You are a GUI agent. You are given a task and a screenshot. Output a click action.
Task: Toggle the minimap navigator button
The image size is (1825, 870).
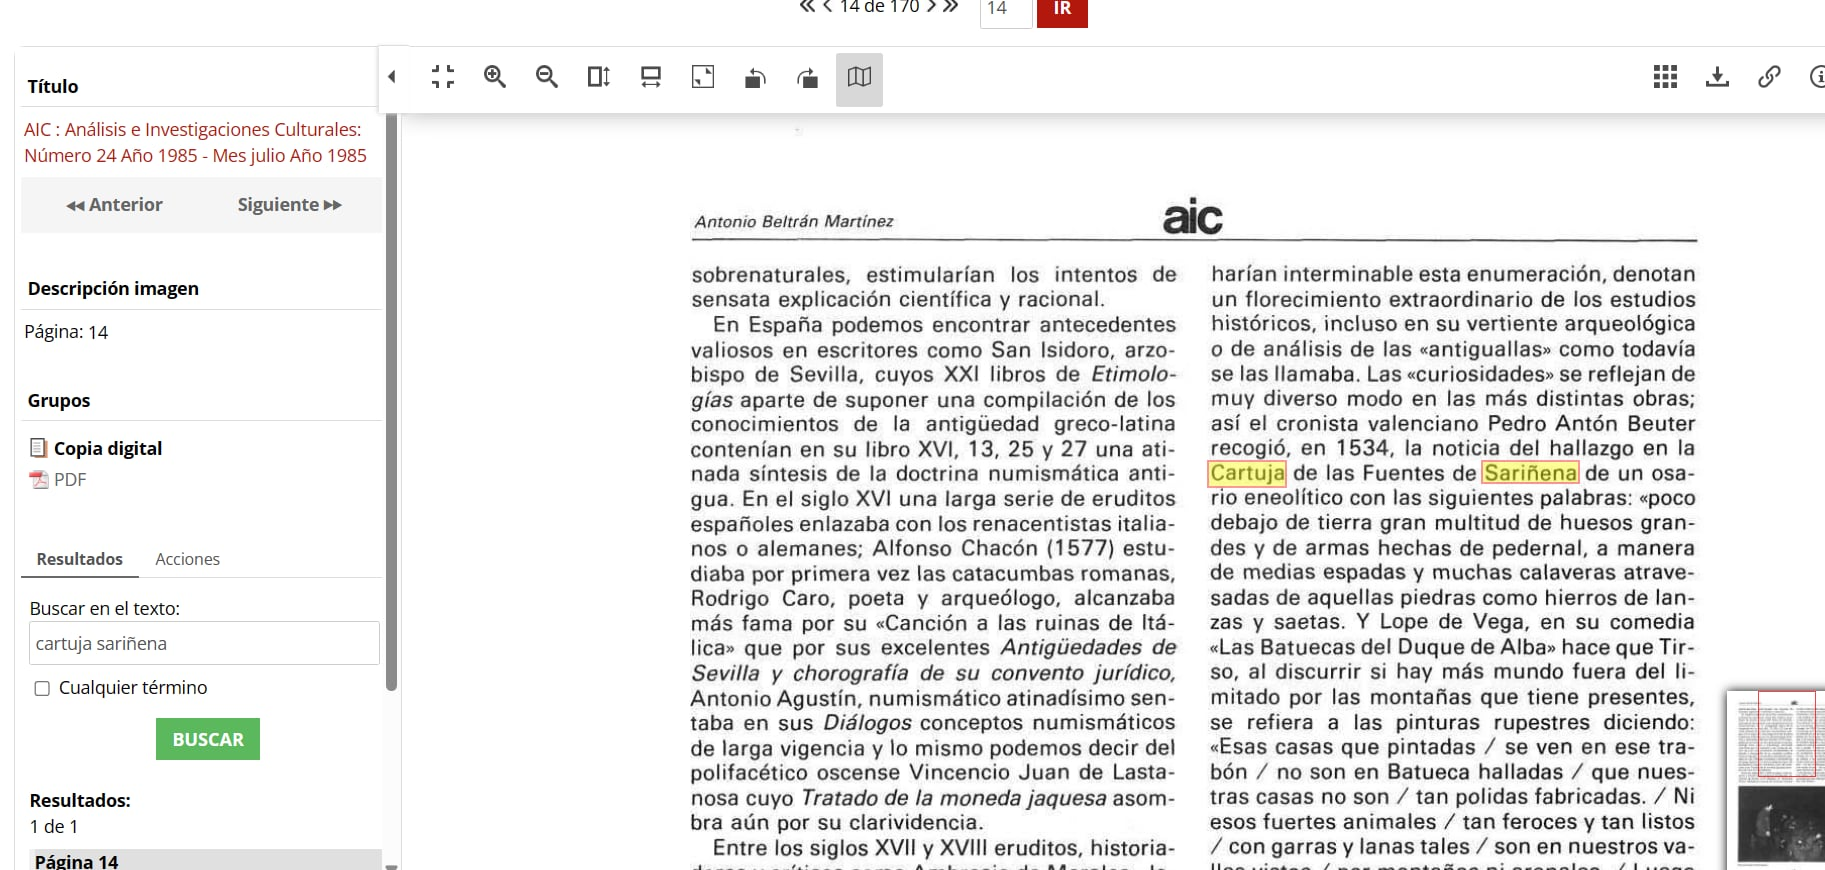(x=859, y=78)
